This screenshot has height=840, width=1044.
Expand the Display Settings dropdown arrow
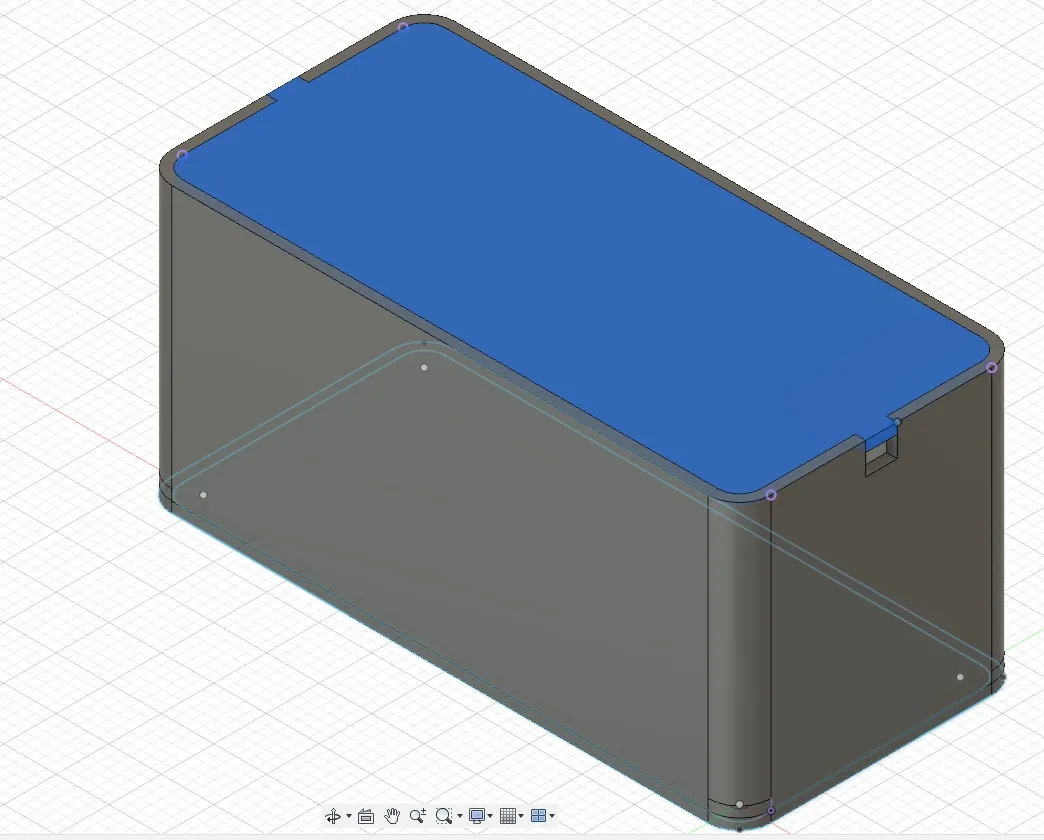point(490,816)
